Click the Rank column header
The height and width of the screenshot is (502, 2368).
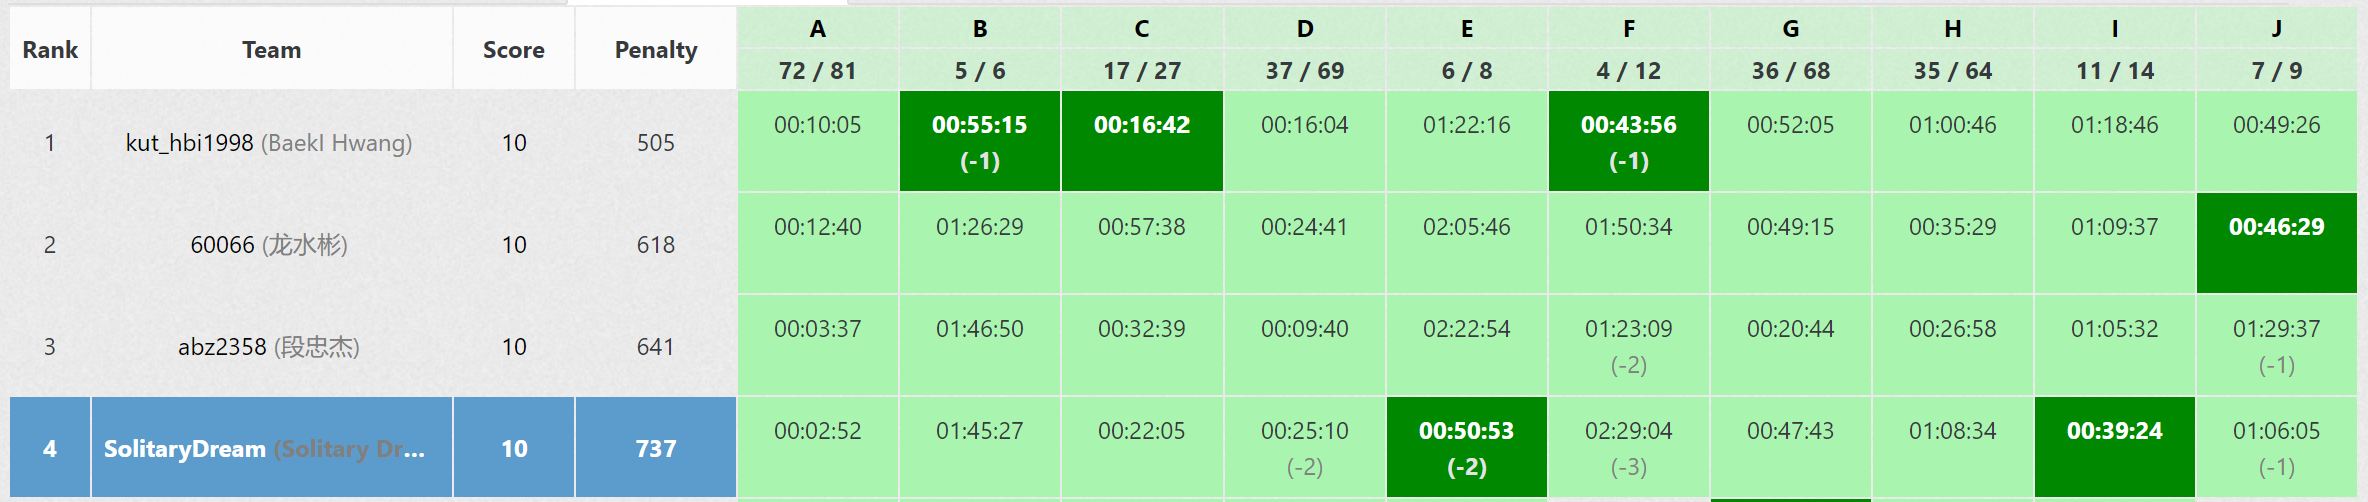pyautogui.click(x=50, y=50)
